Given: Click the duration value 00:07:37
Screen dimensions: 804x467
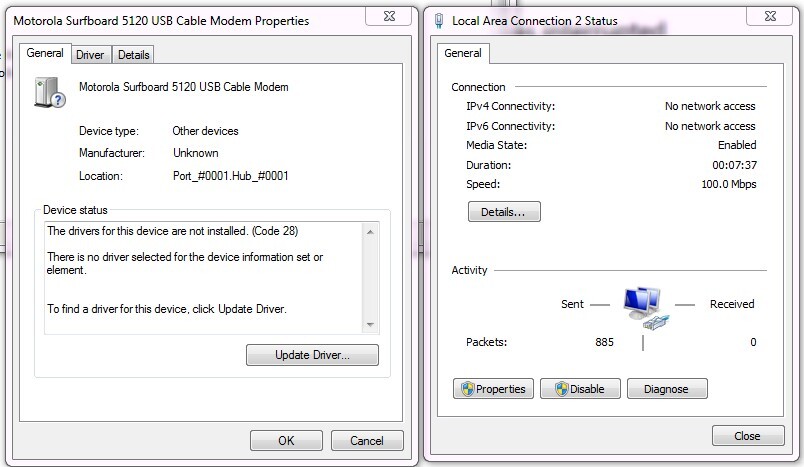Looking at the screenshot, I should point(734,165).
